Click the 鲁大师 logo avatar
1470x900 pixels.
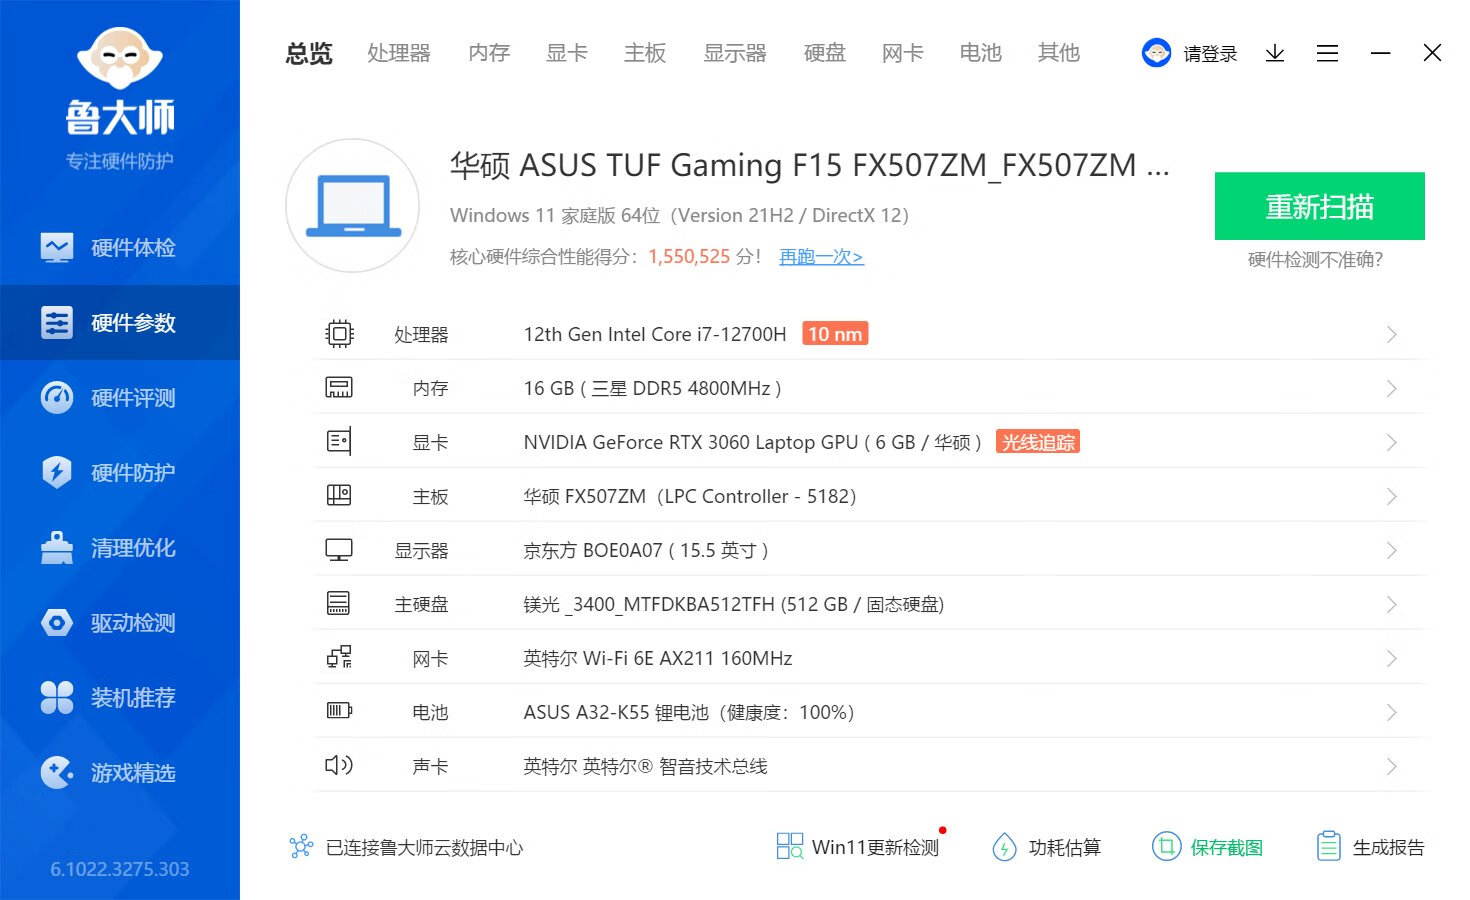point(120,60)
